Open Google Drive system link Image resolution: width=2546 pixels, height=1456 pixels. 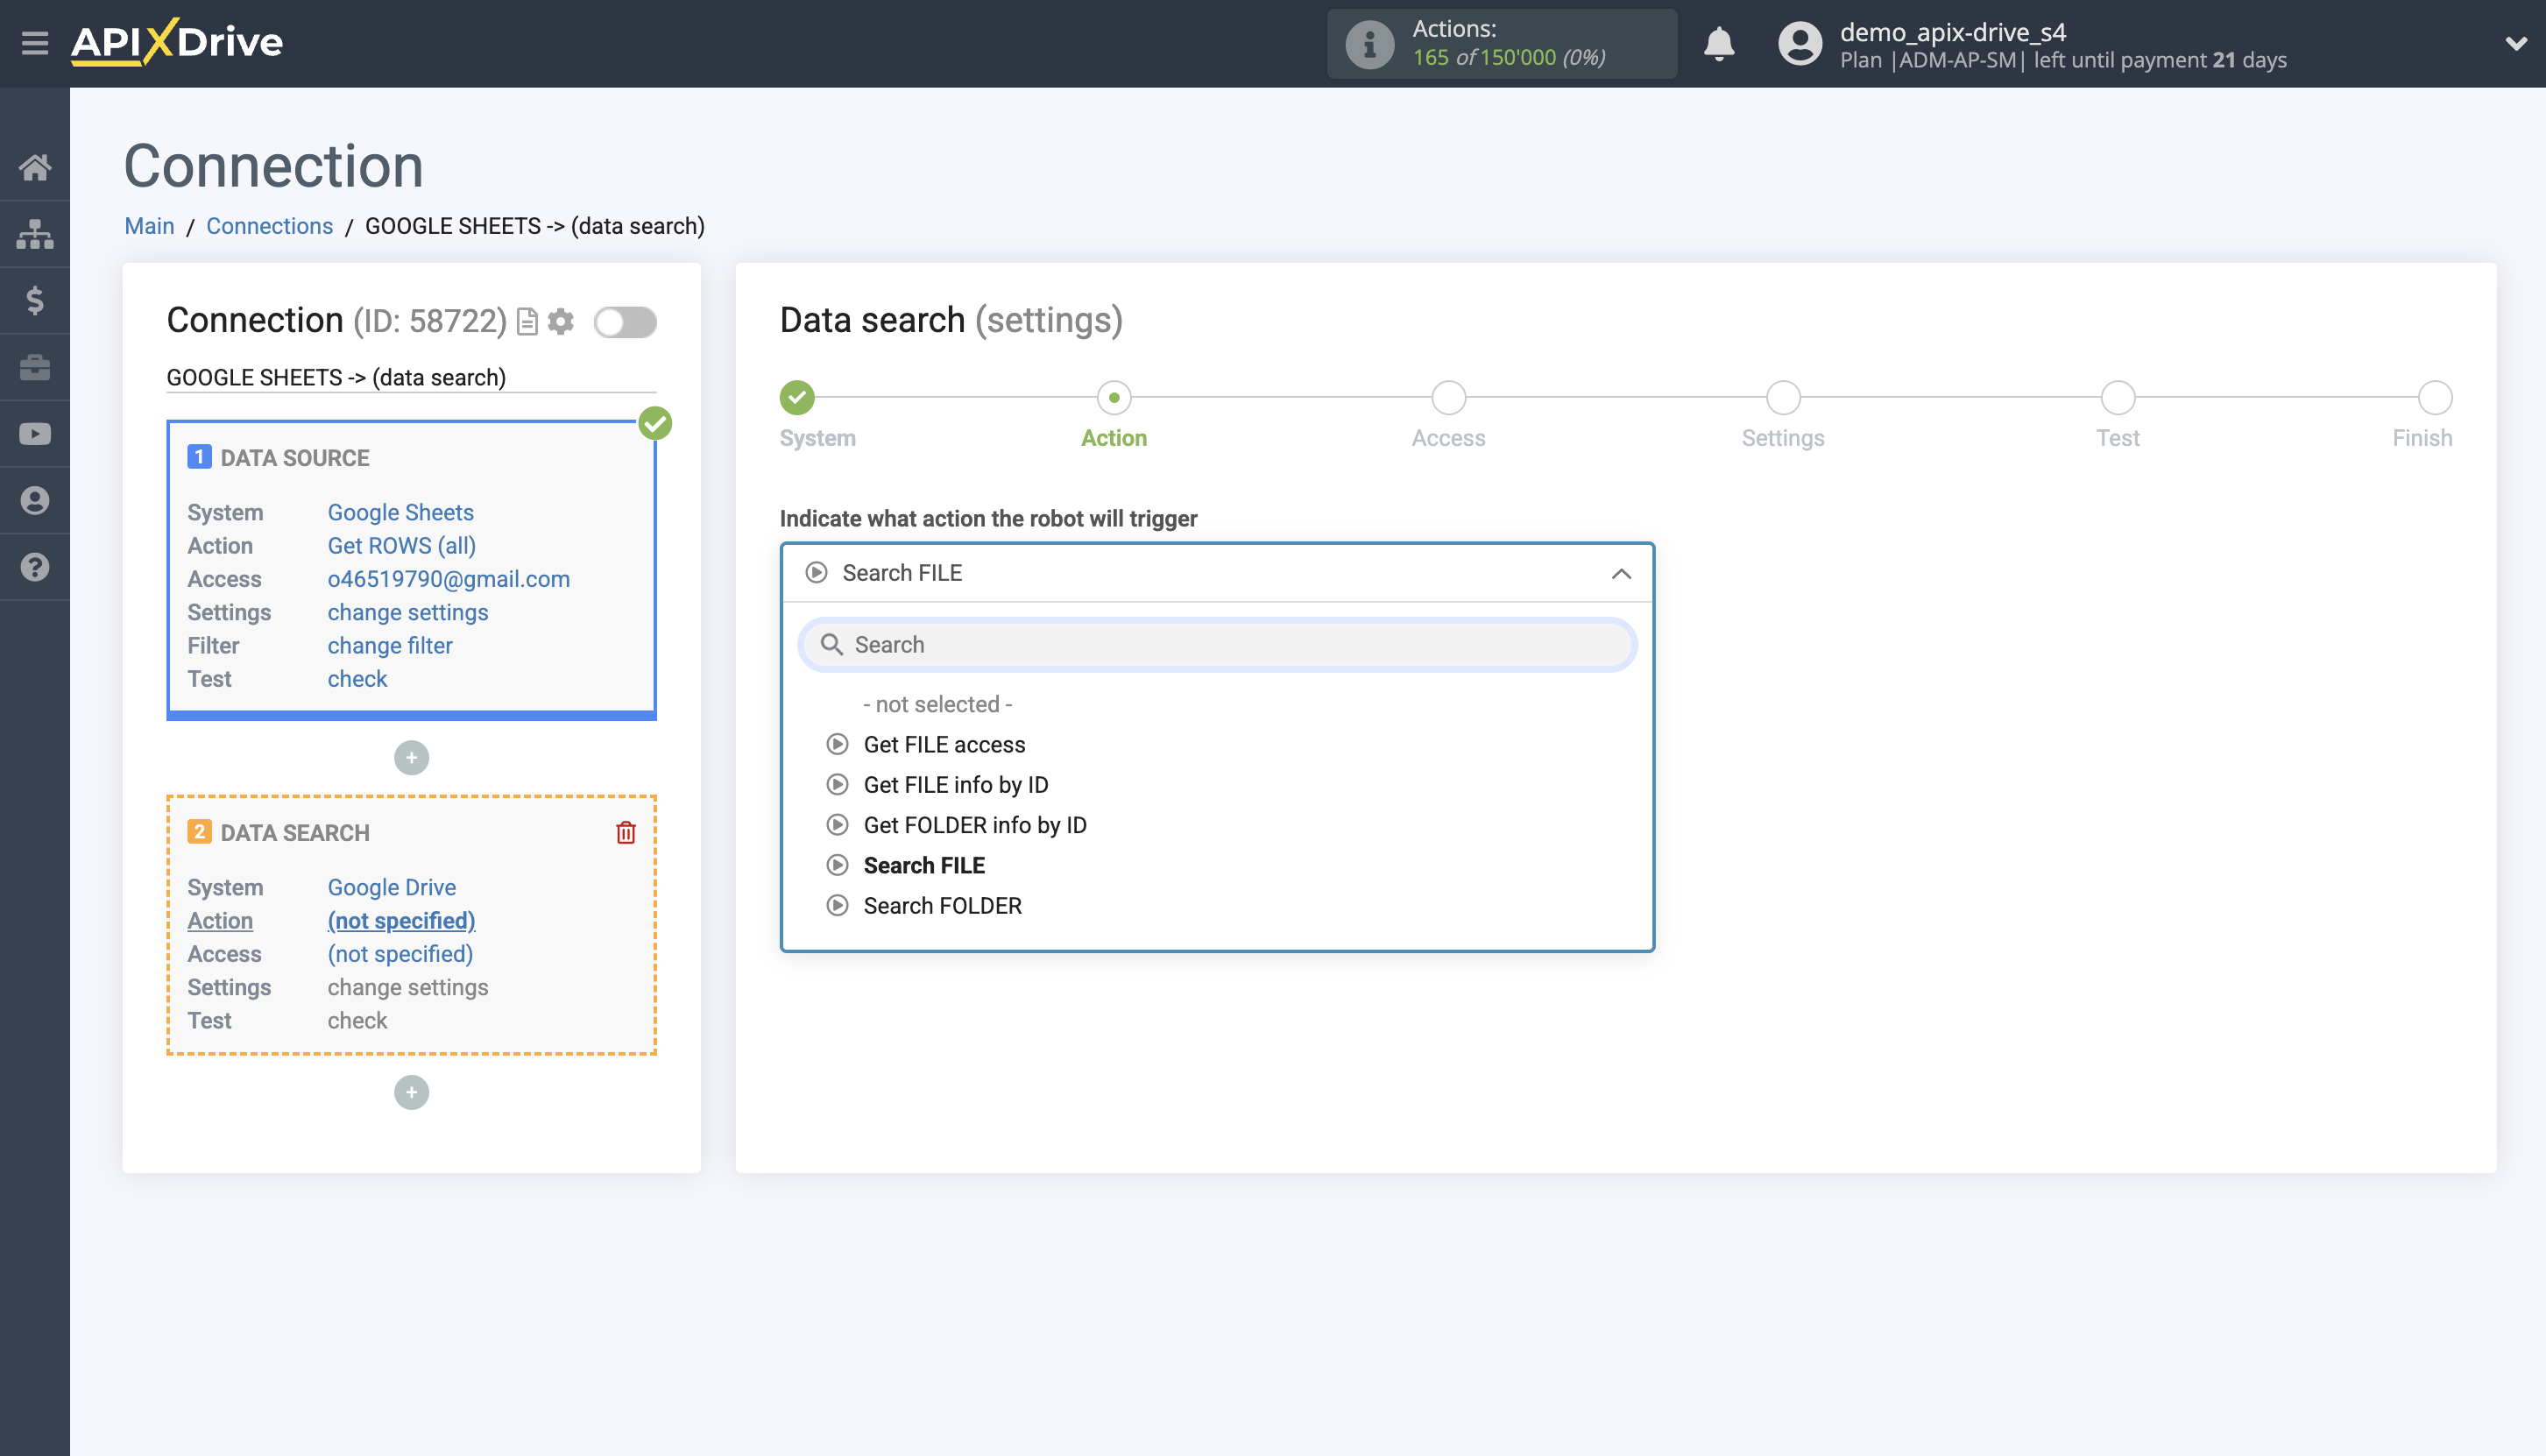[392, 887]
